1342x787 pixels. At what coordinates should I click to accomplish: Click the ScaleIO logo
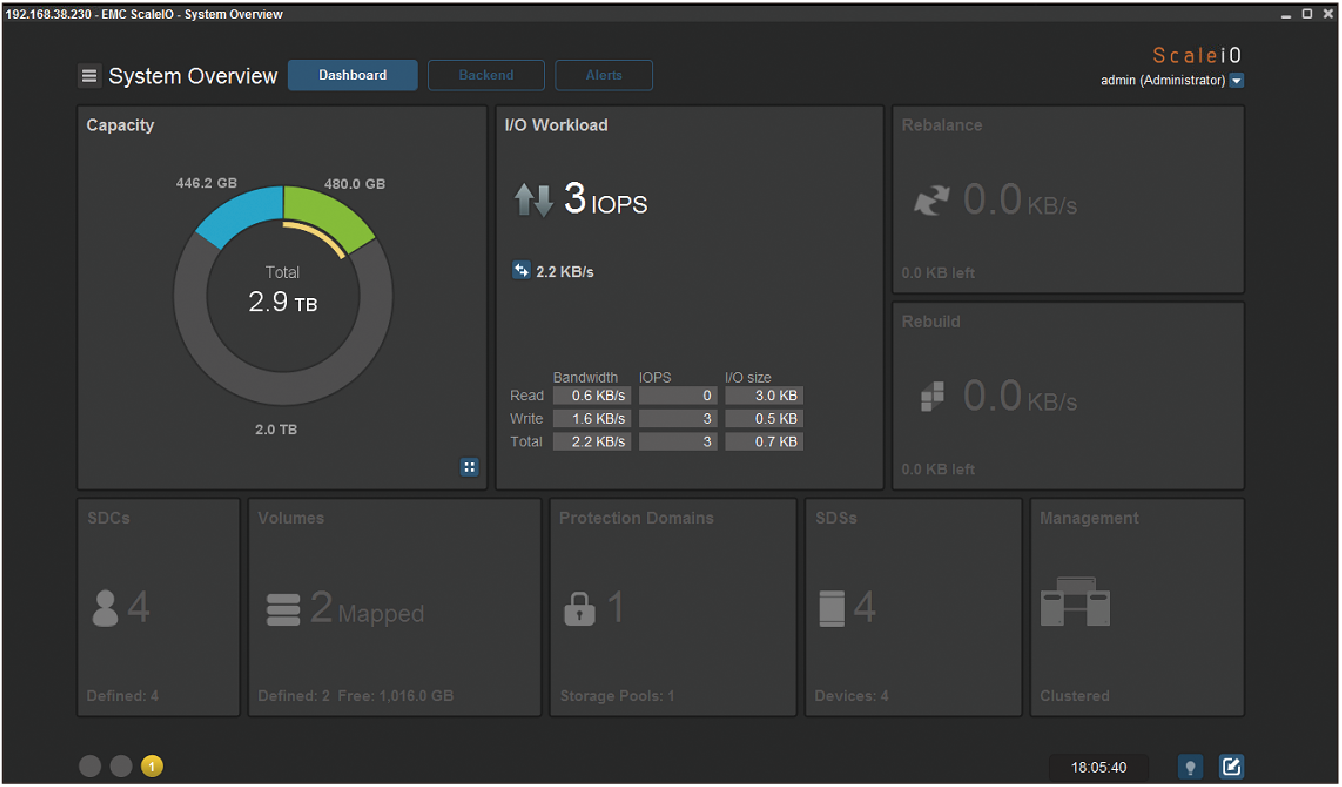coord(1198,56)
